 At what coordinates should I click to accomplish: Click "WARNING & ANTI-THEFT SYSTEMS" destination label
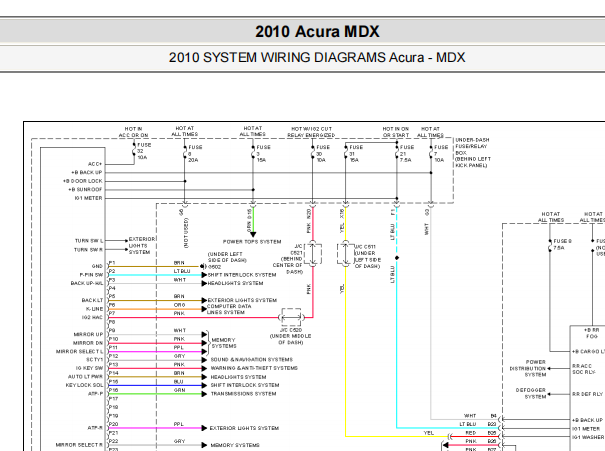(254, 368)
